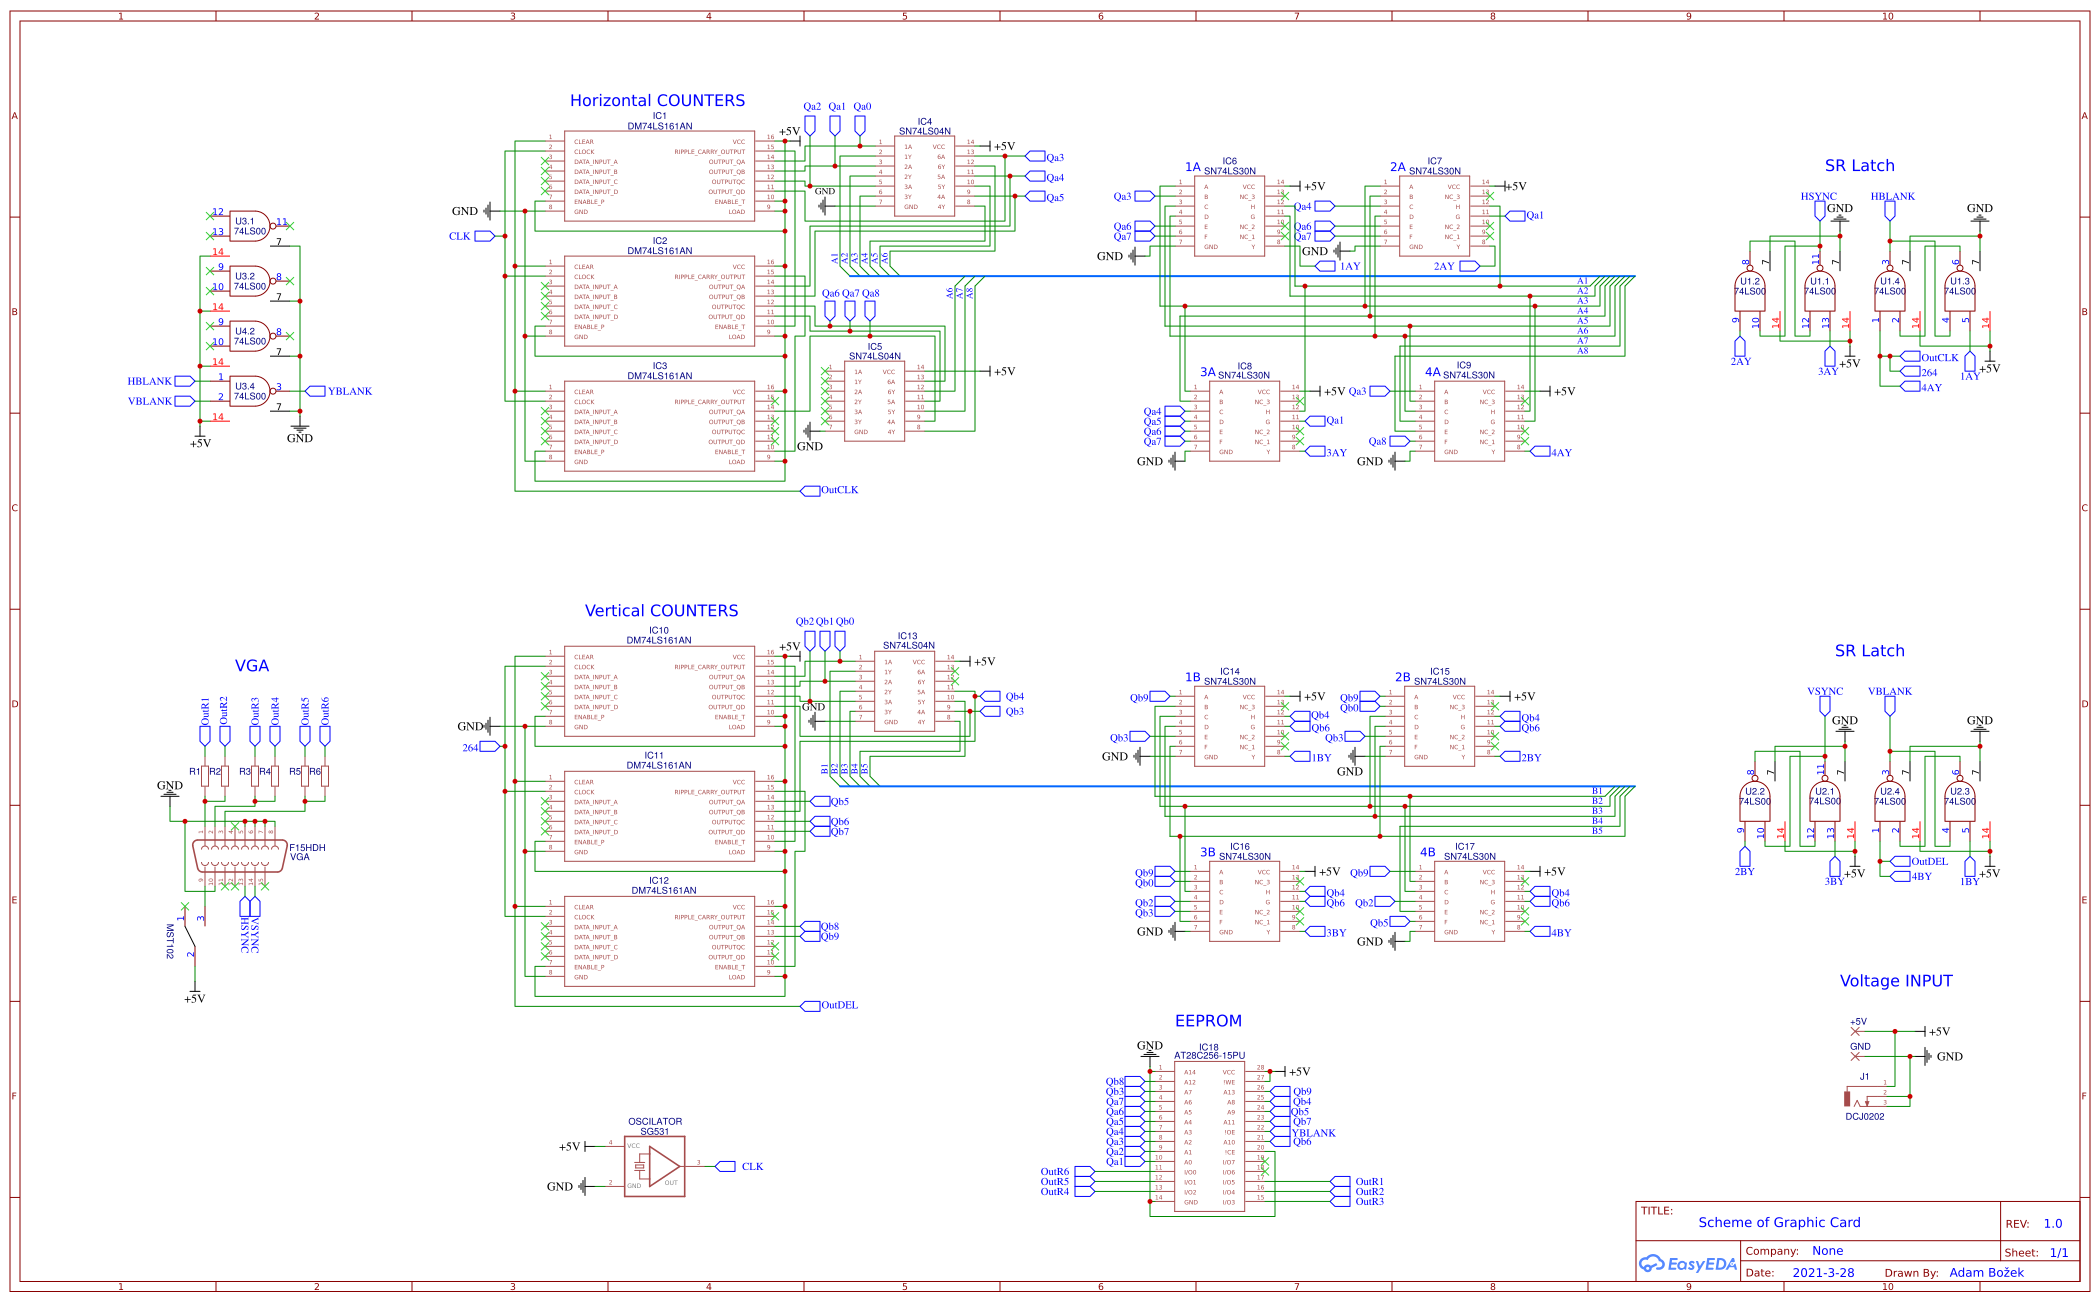This screenshot has width=2100, height=1302.
Task: Click the Horizontal COUNTERS section title
Action: point(657,100)
